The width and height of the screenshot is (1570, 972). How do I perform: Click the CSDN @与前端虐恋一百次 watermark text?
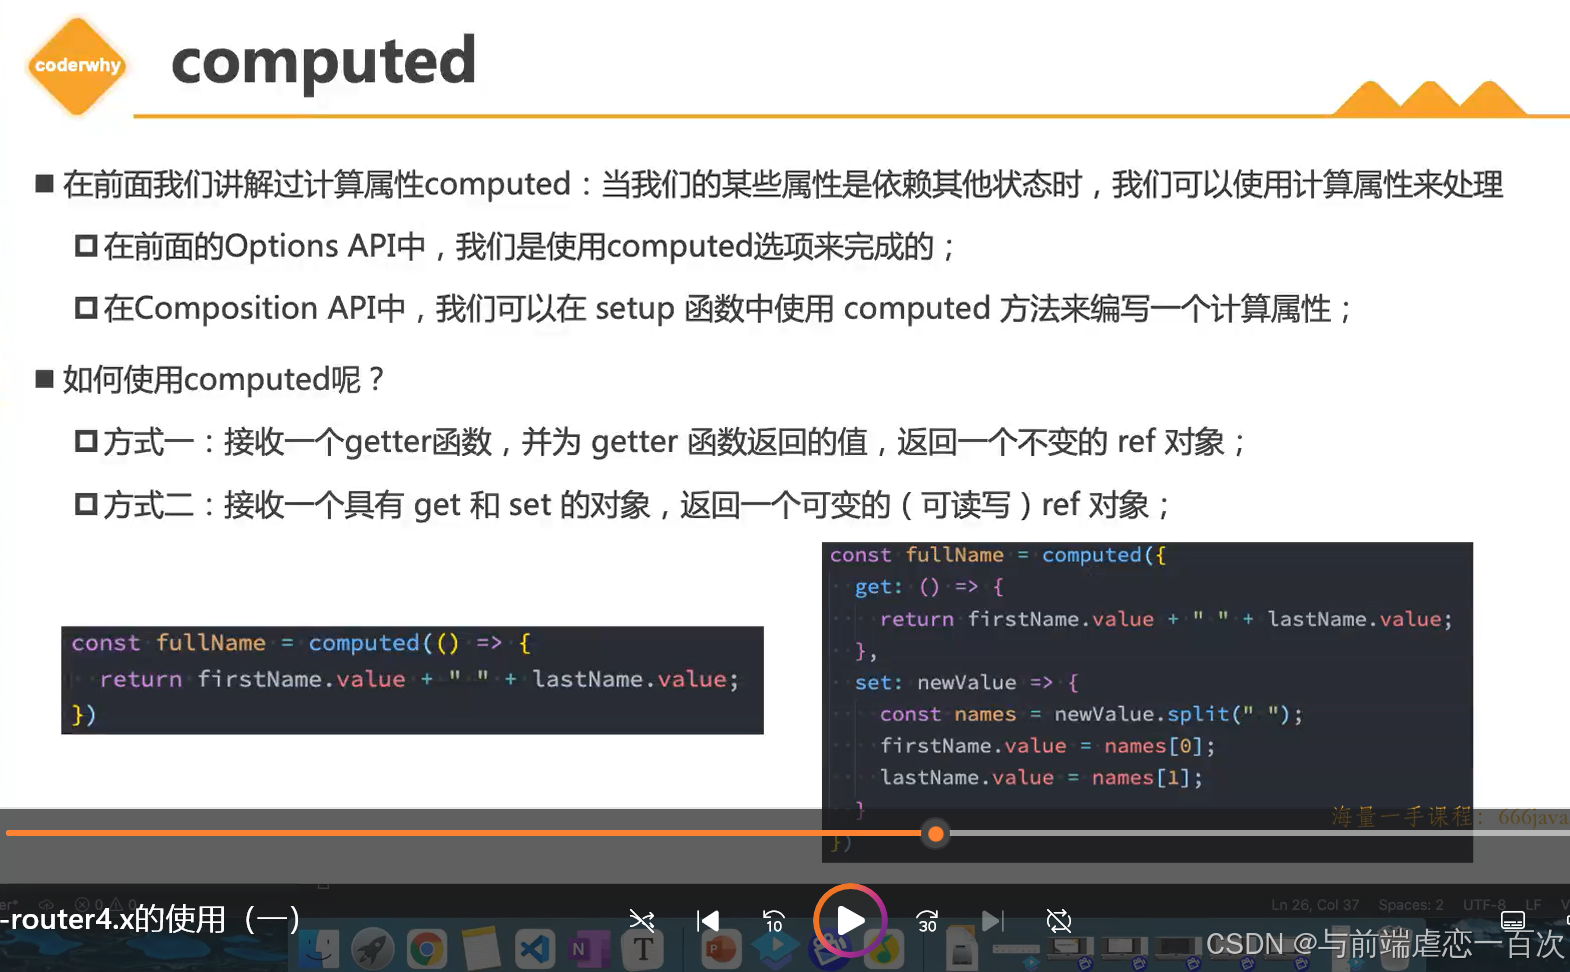pyautogui.click(x=1385, y=944)
